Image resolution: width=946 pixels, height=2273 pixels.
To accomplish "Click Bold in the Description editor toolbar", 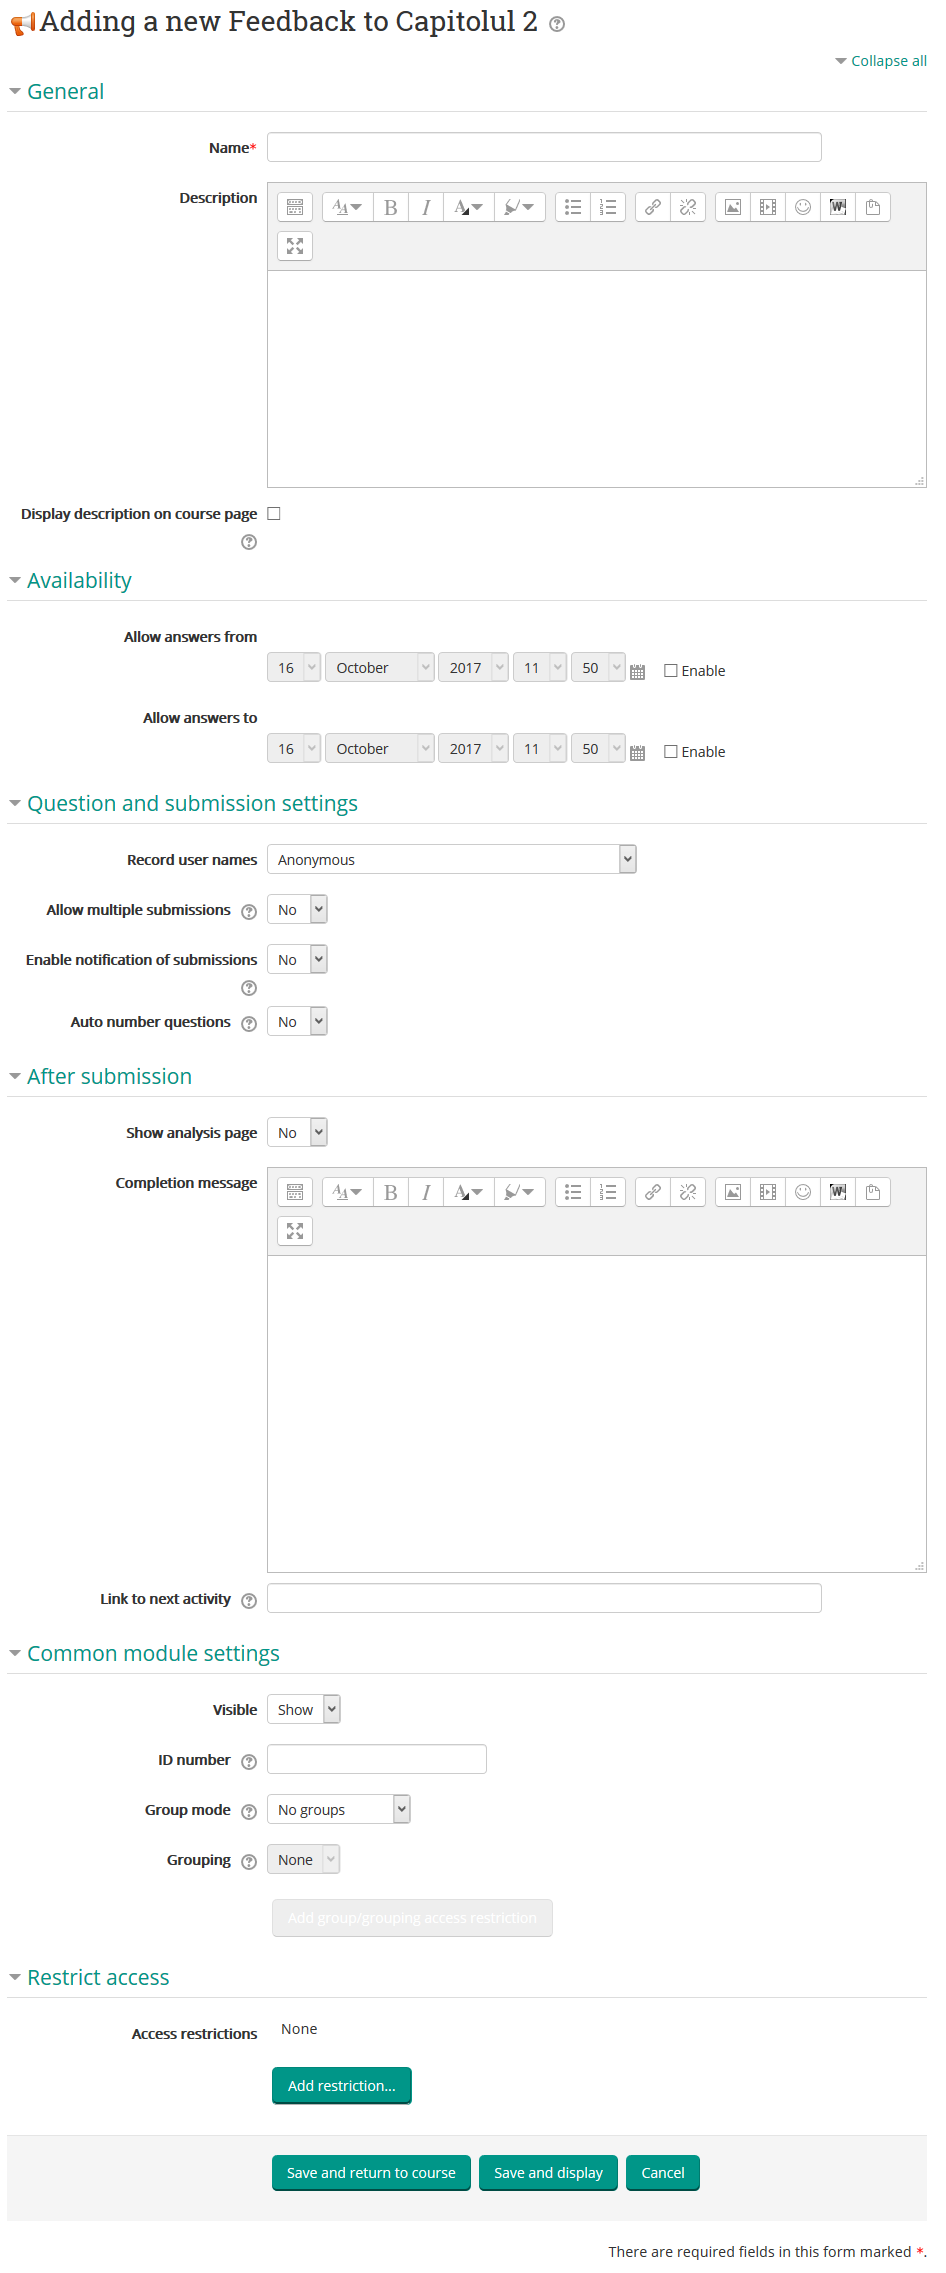I will click(x=391, y=207).
